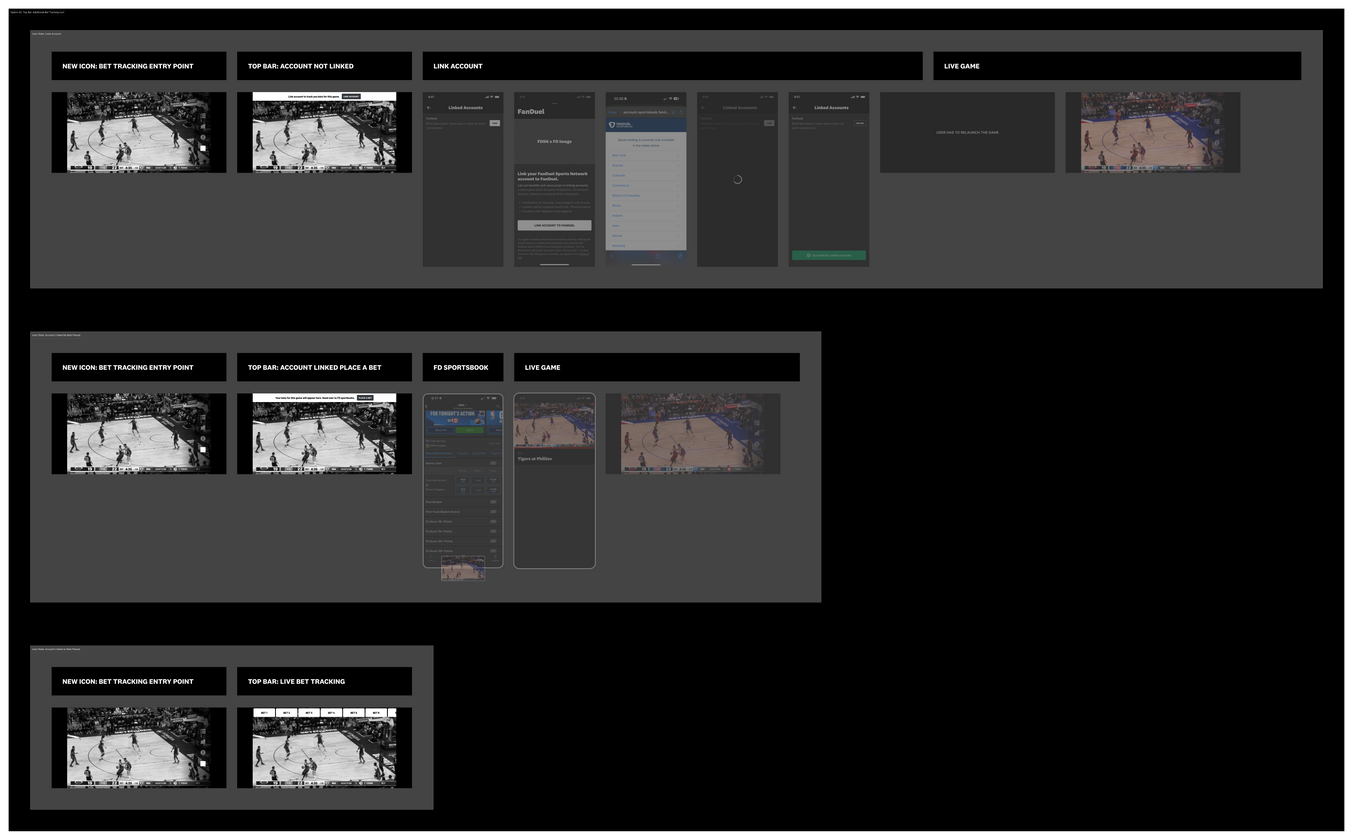
Task: Click the Connecticut state link
Action: tap(621, 185)
